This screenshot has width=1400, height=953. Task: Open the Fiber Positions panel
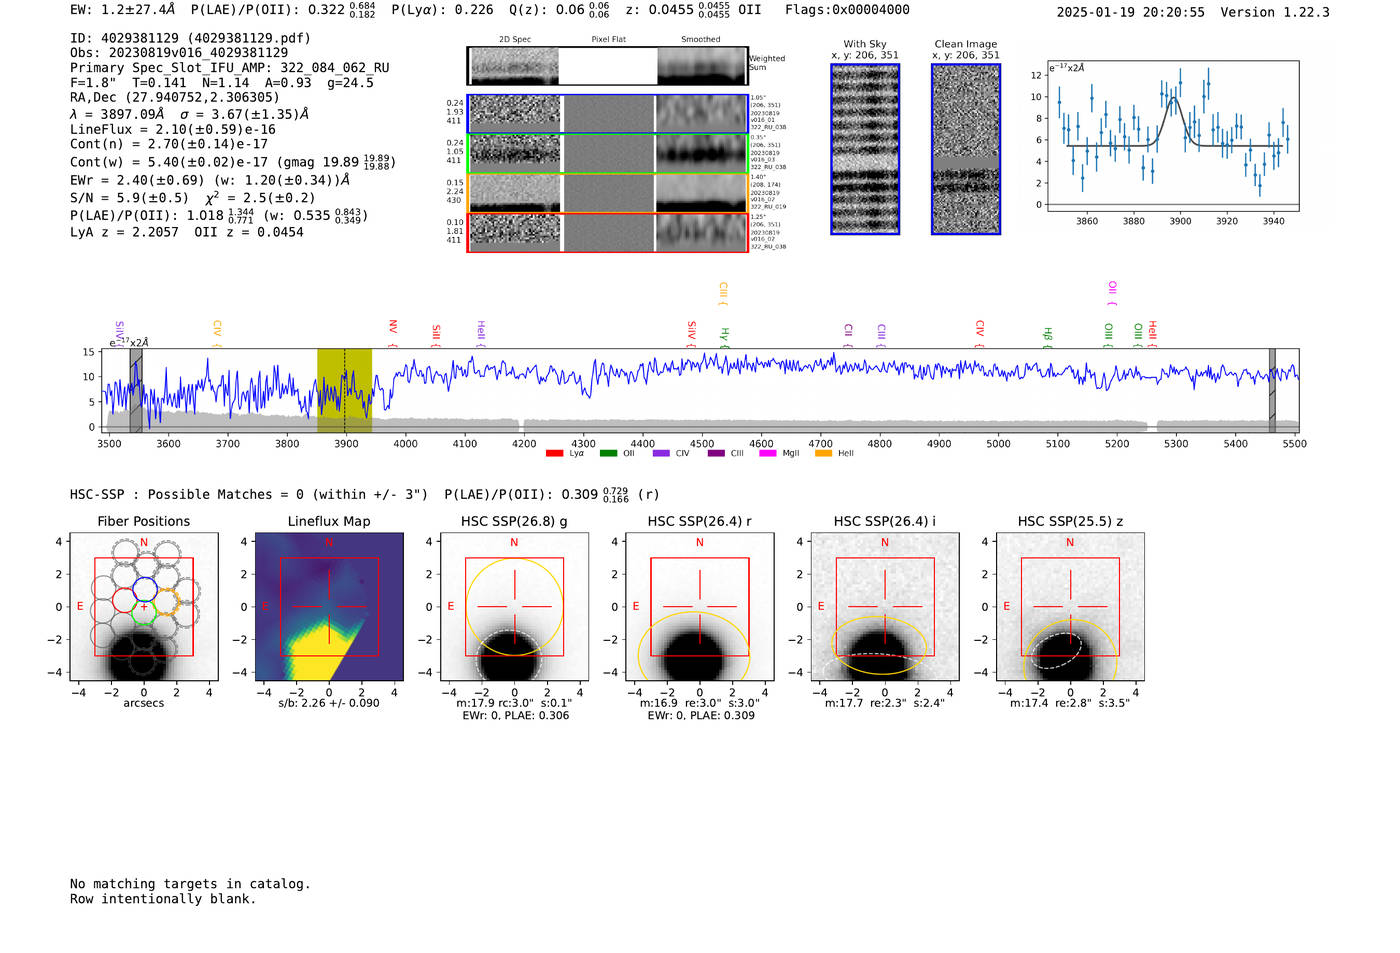tap(144, 607)
